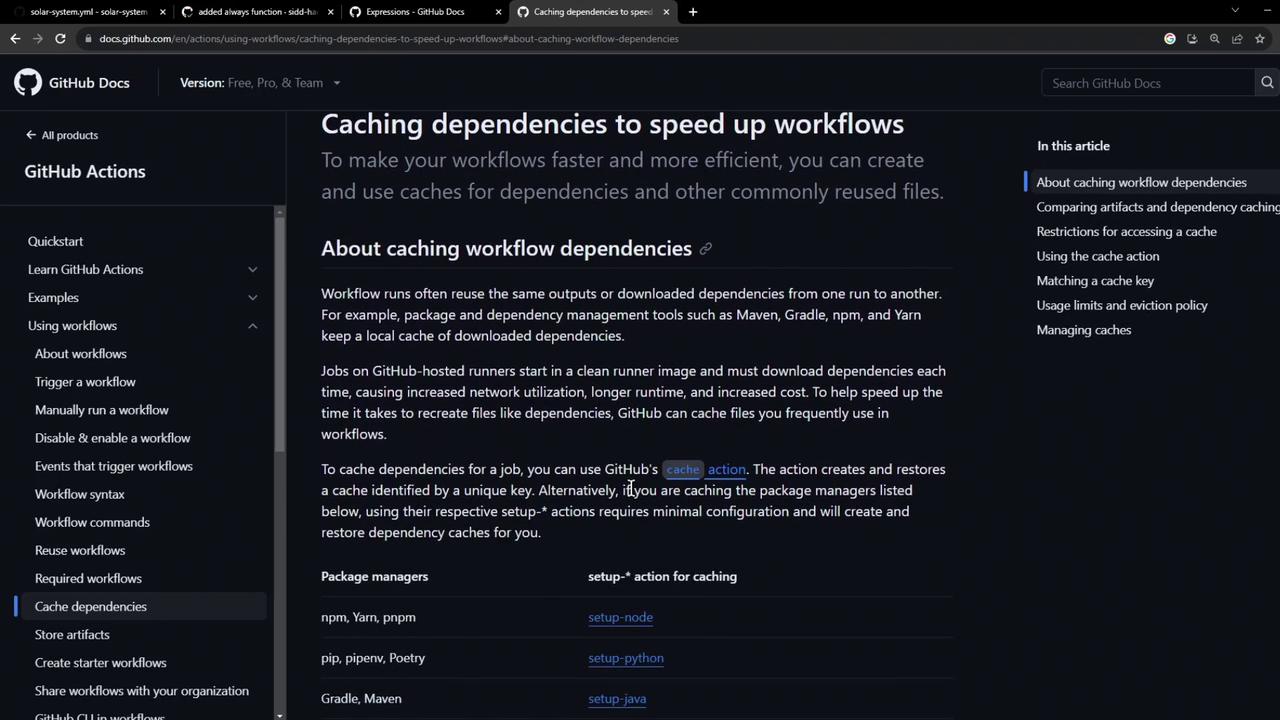
Task: Open Store artifacts page
Action: tap(72, 634)
